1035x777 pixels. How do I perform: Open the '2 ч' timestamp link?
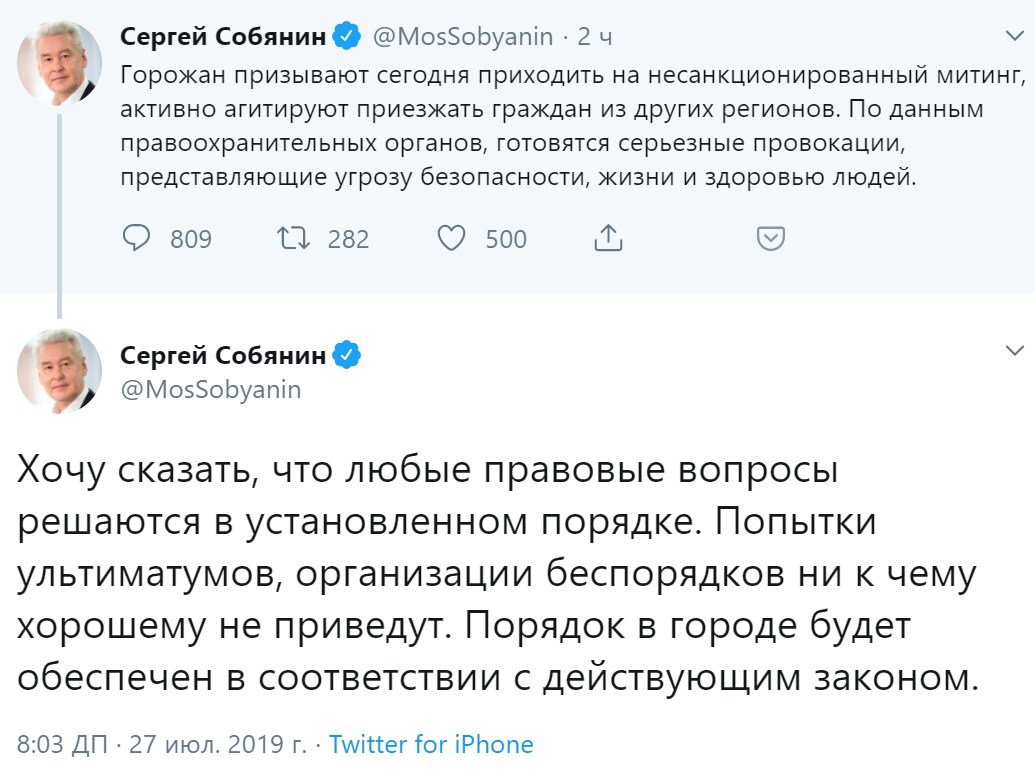click(596, 38)
